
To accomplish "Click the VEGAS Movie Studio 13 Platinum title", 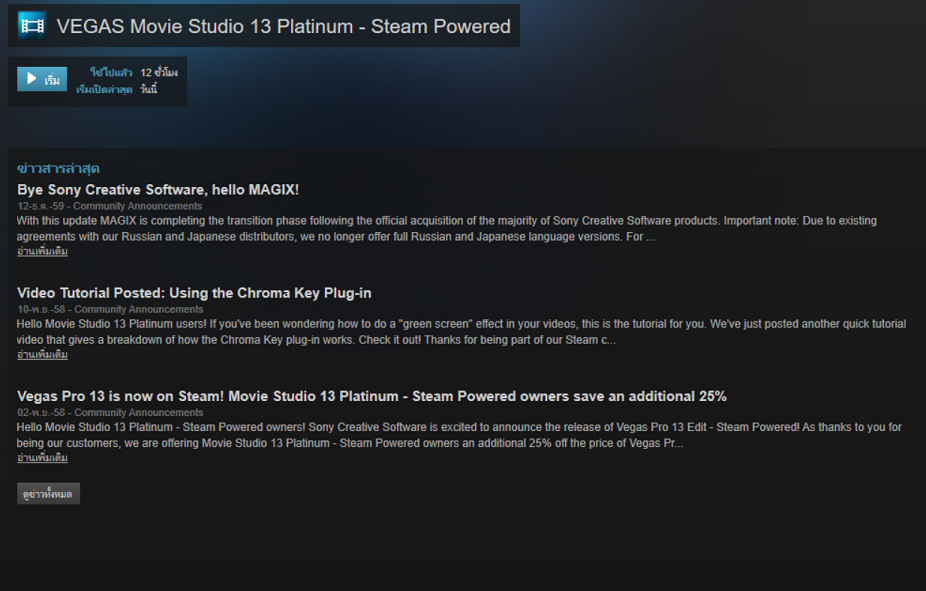I will pos(283,27).
